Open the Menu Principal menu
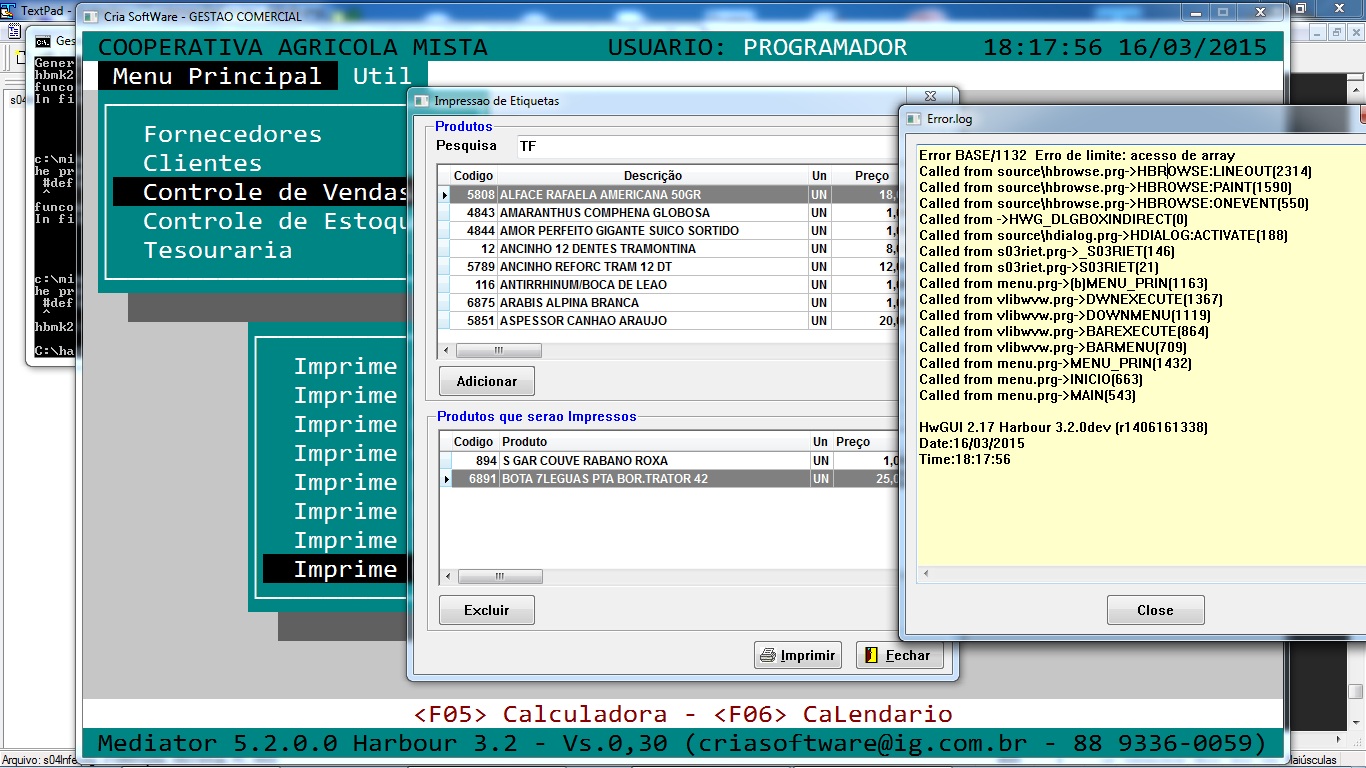 217,77
